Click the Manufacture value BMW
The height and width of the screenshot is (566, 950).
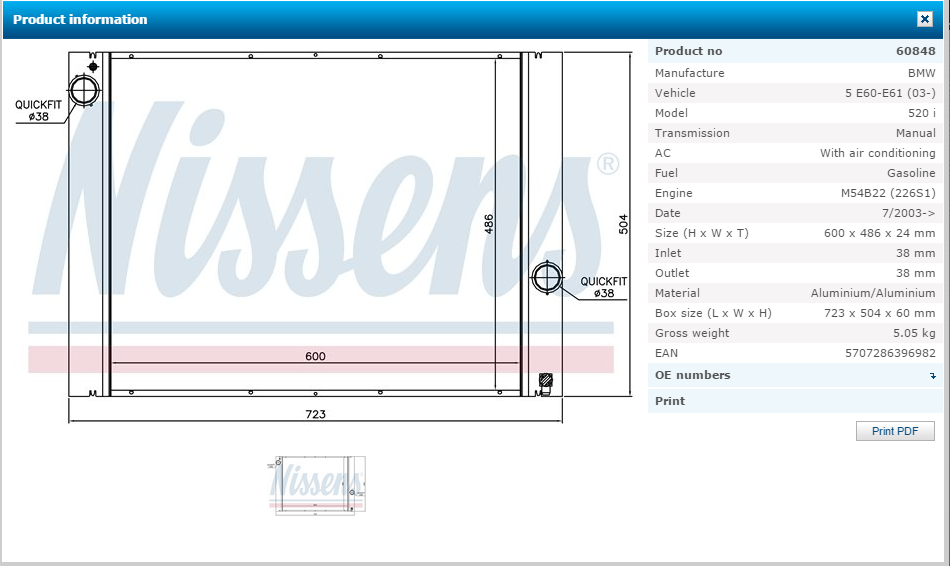point(922,73)
